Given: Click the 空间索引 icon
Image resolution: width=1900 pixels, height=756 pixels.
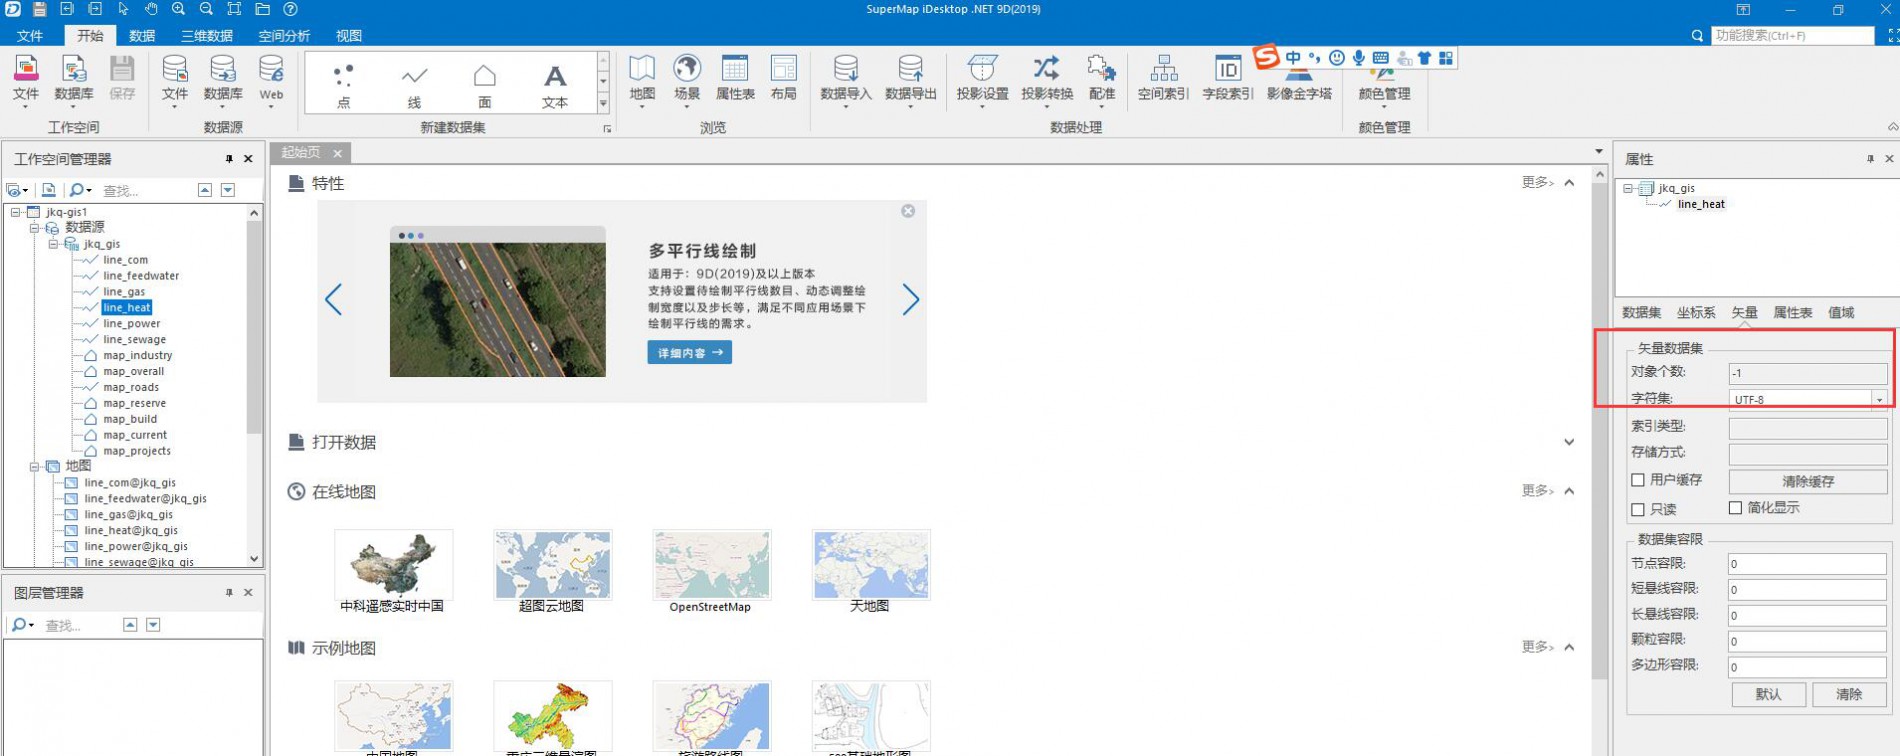Looking at the screenshot, I should pos(1163,78).
